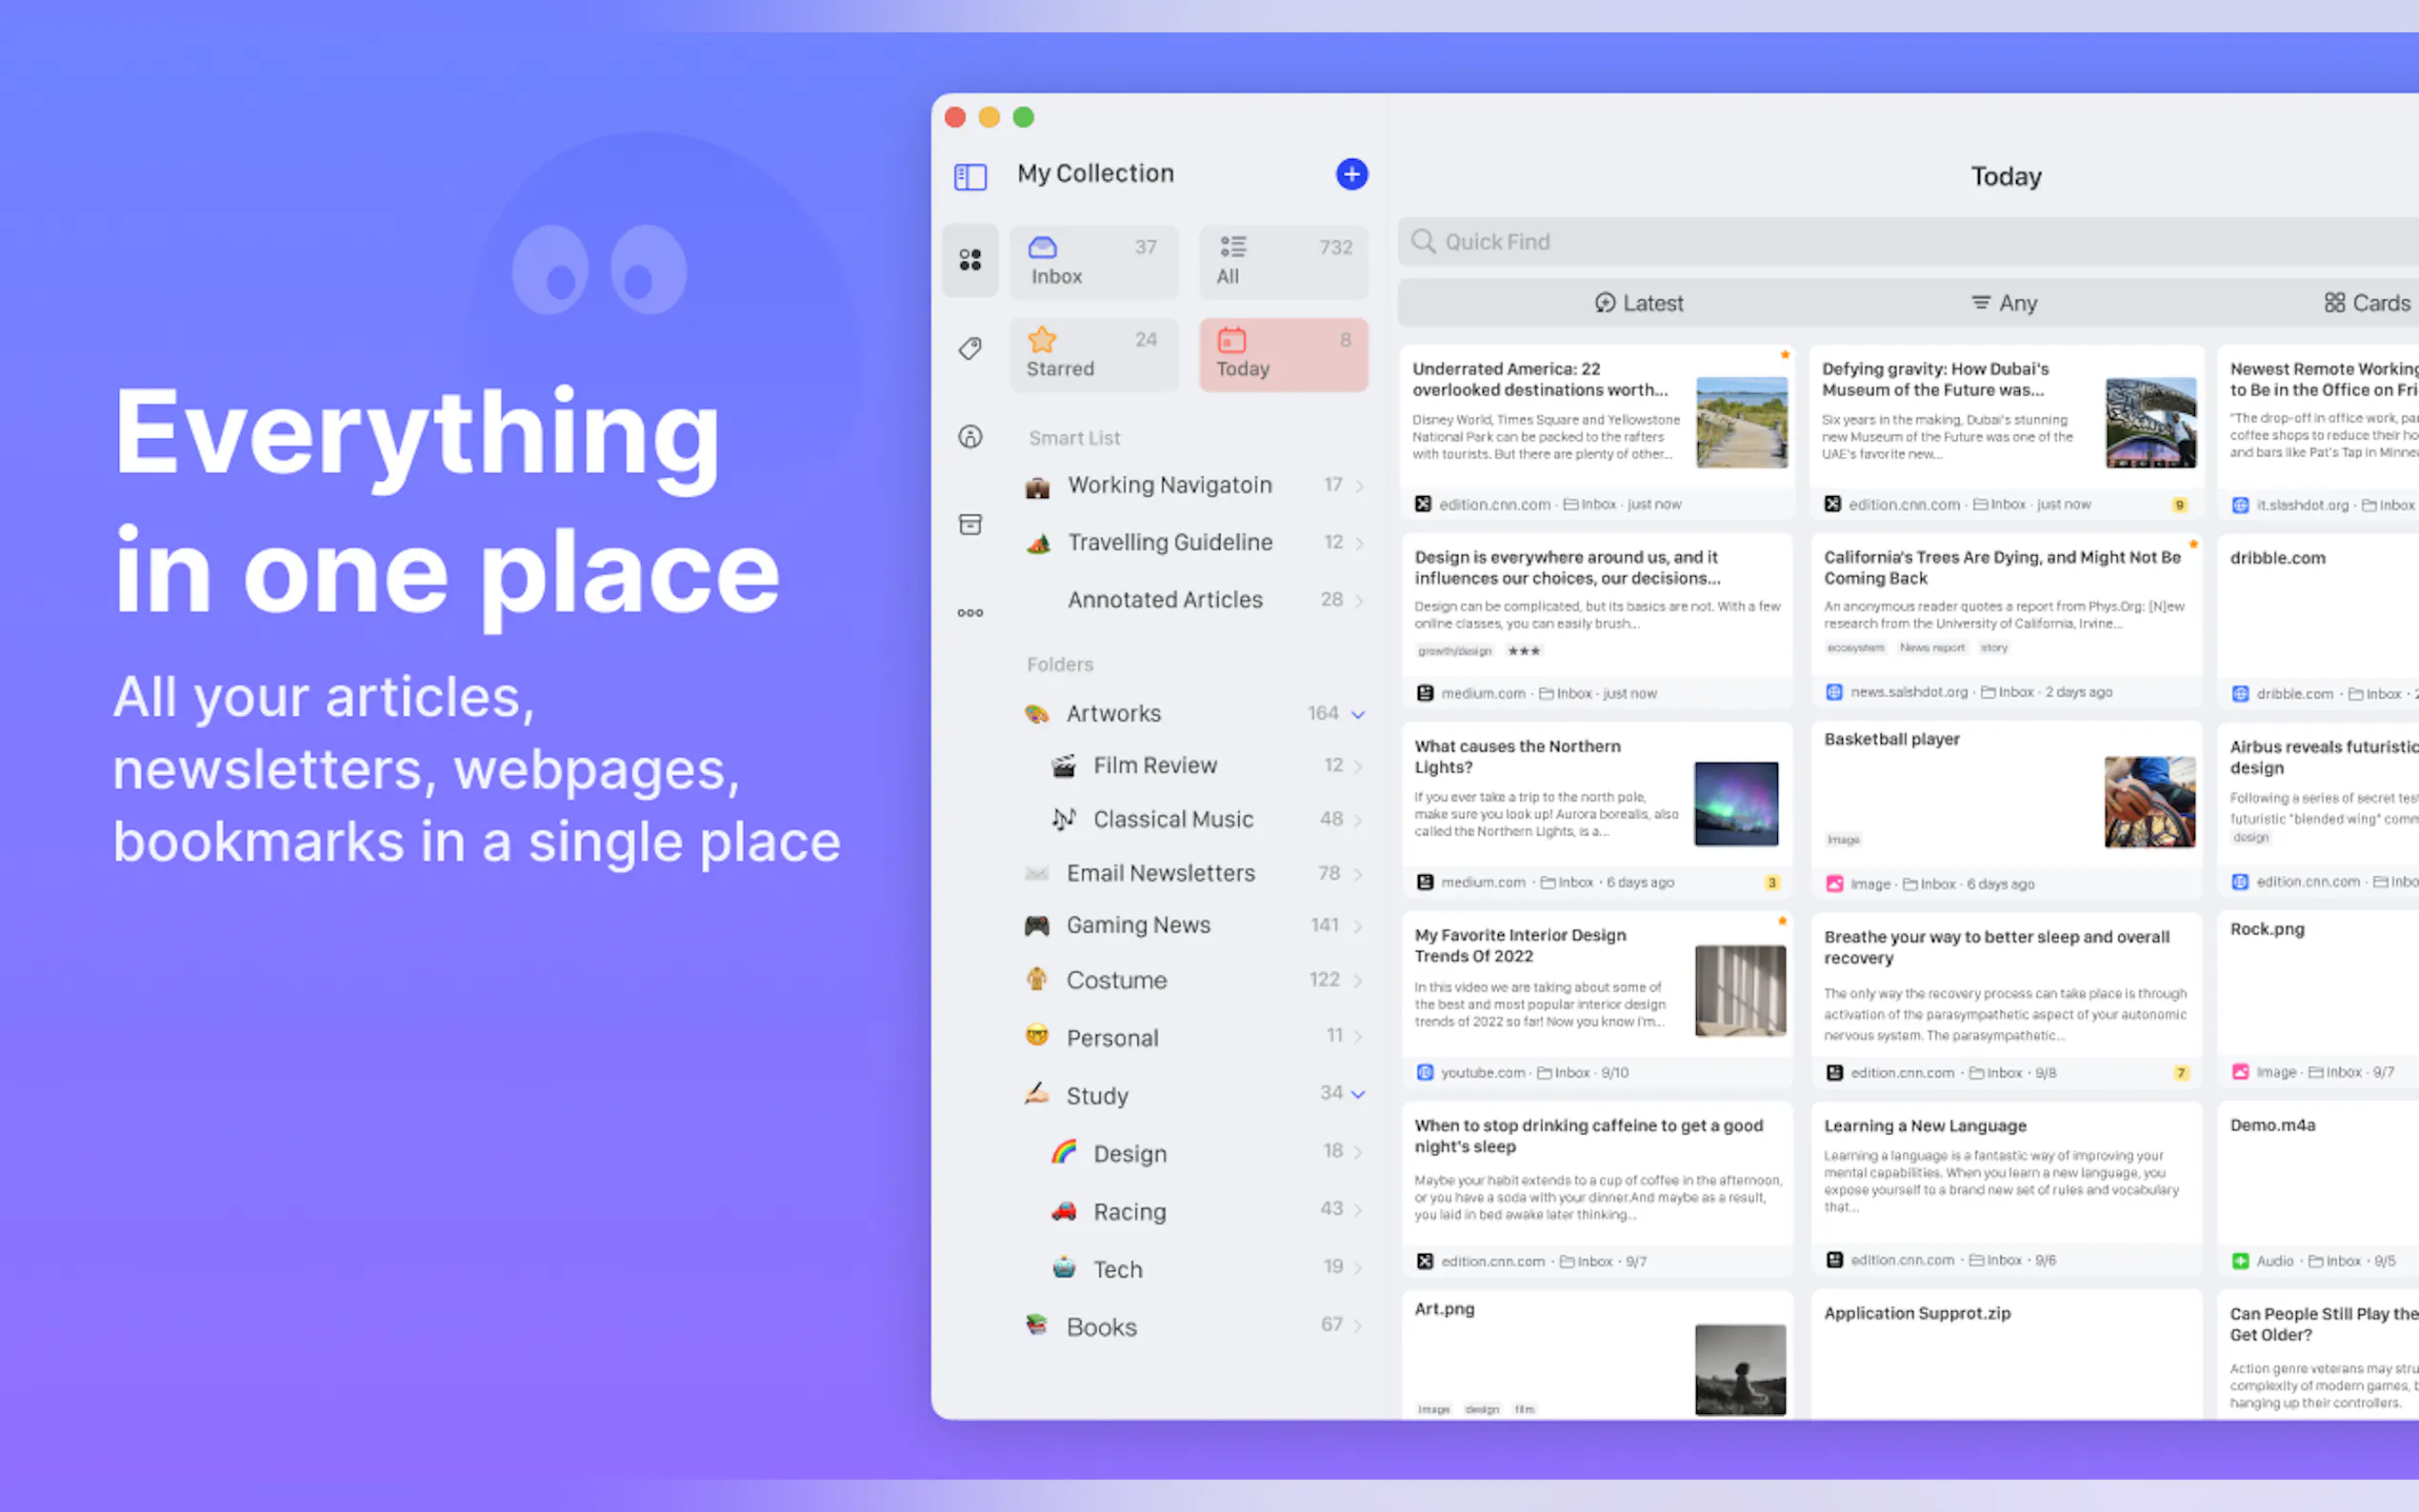The height and width of the screenshot is (1512, 2419).
Task: Click the three-dots more icon in sidebar
Action: click(969, 612)
